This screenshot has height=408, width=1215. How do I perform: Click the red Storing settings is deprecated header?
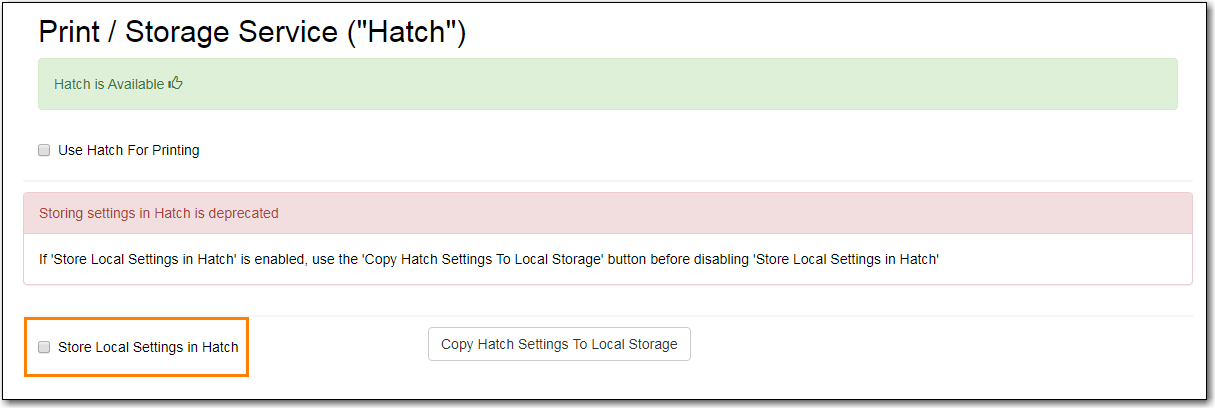click(608, 213)
